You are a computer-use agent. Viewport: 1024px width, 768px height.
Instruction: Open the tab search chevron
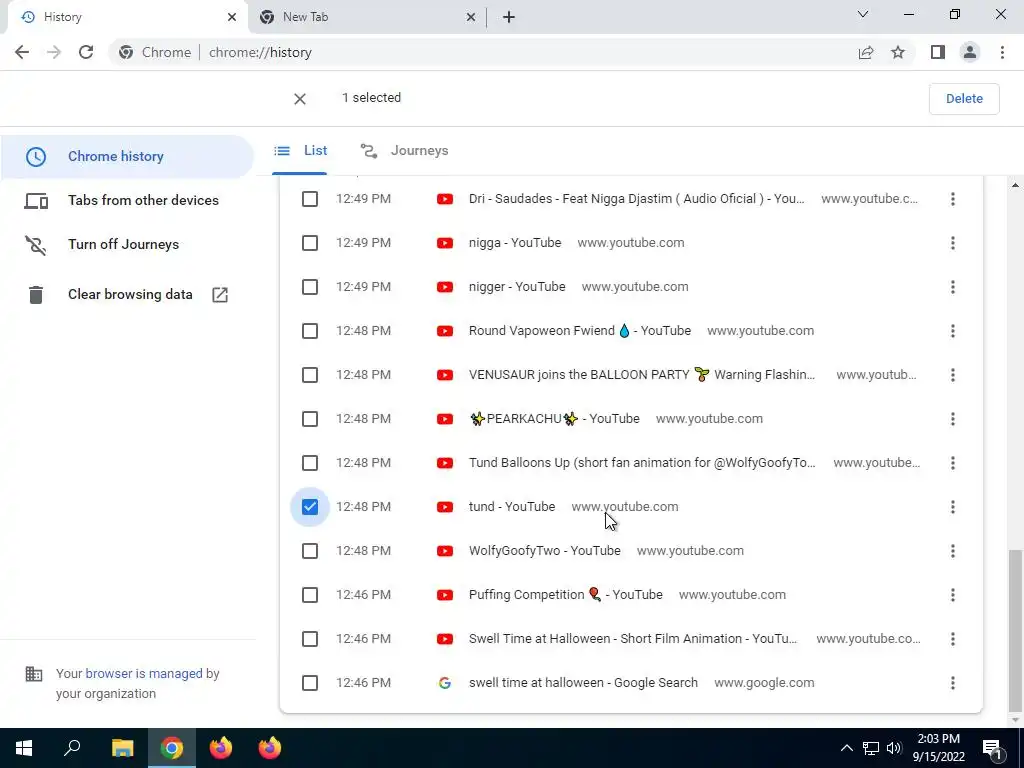tap(863, 14)
